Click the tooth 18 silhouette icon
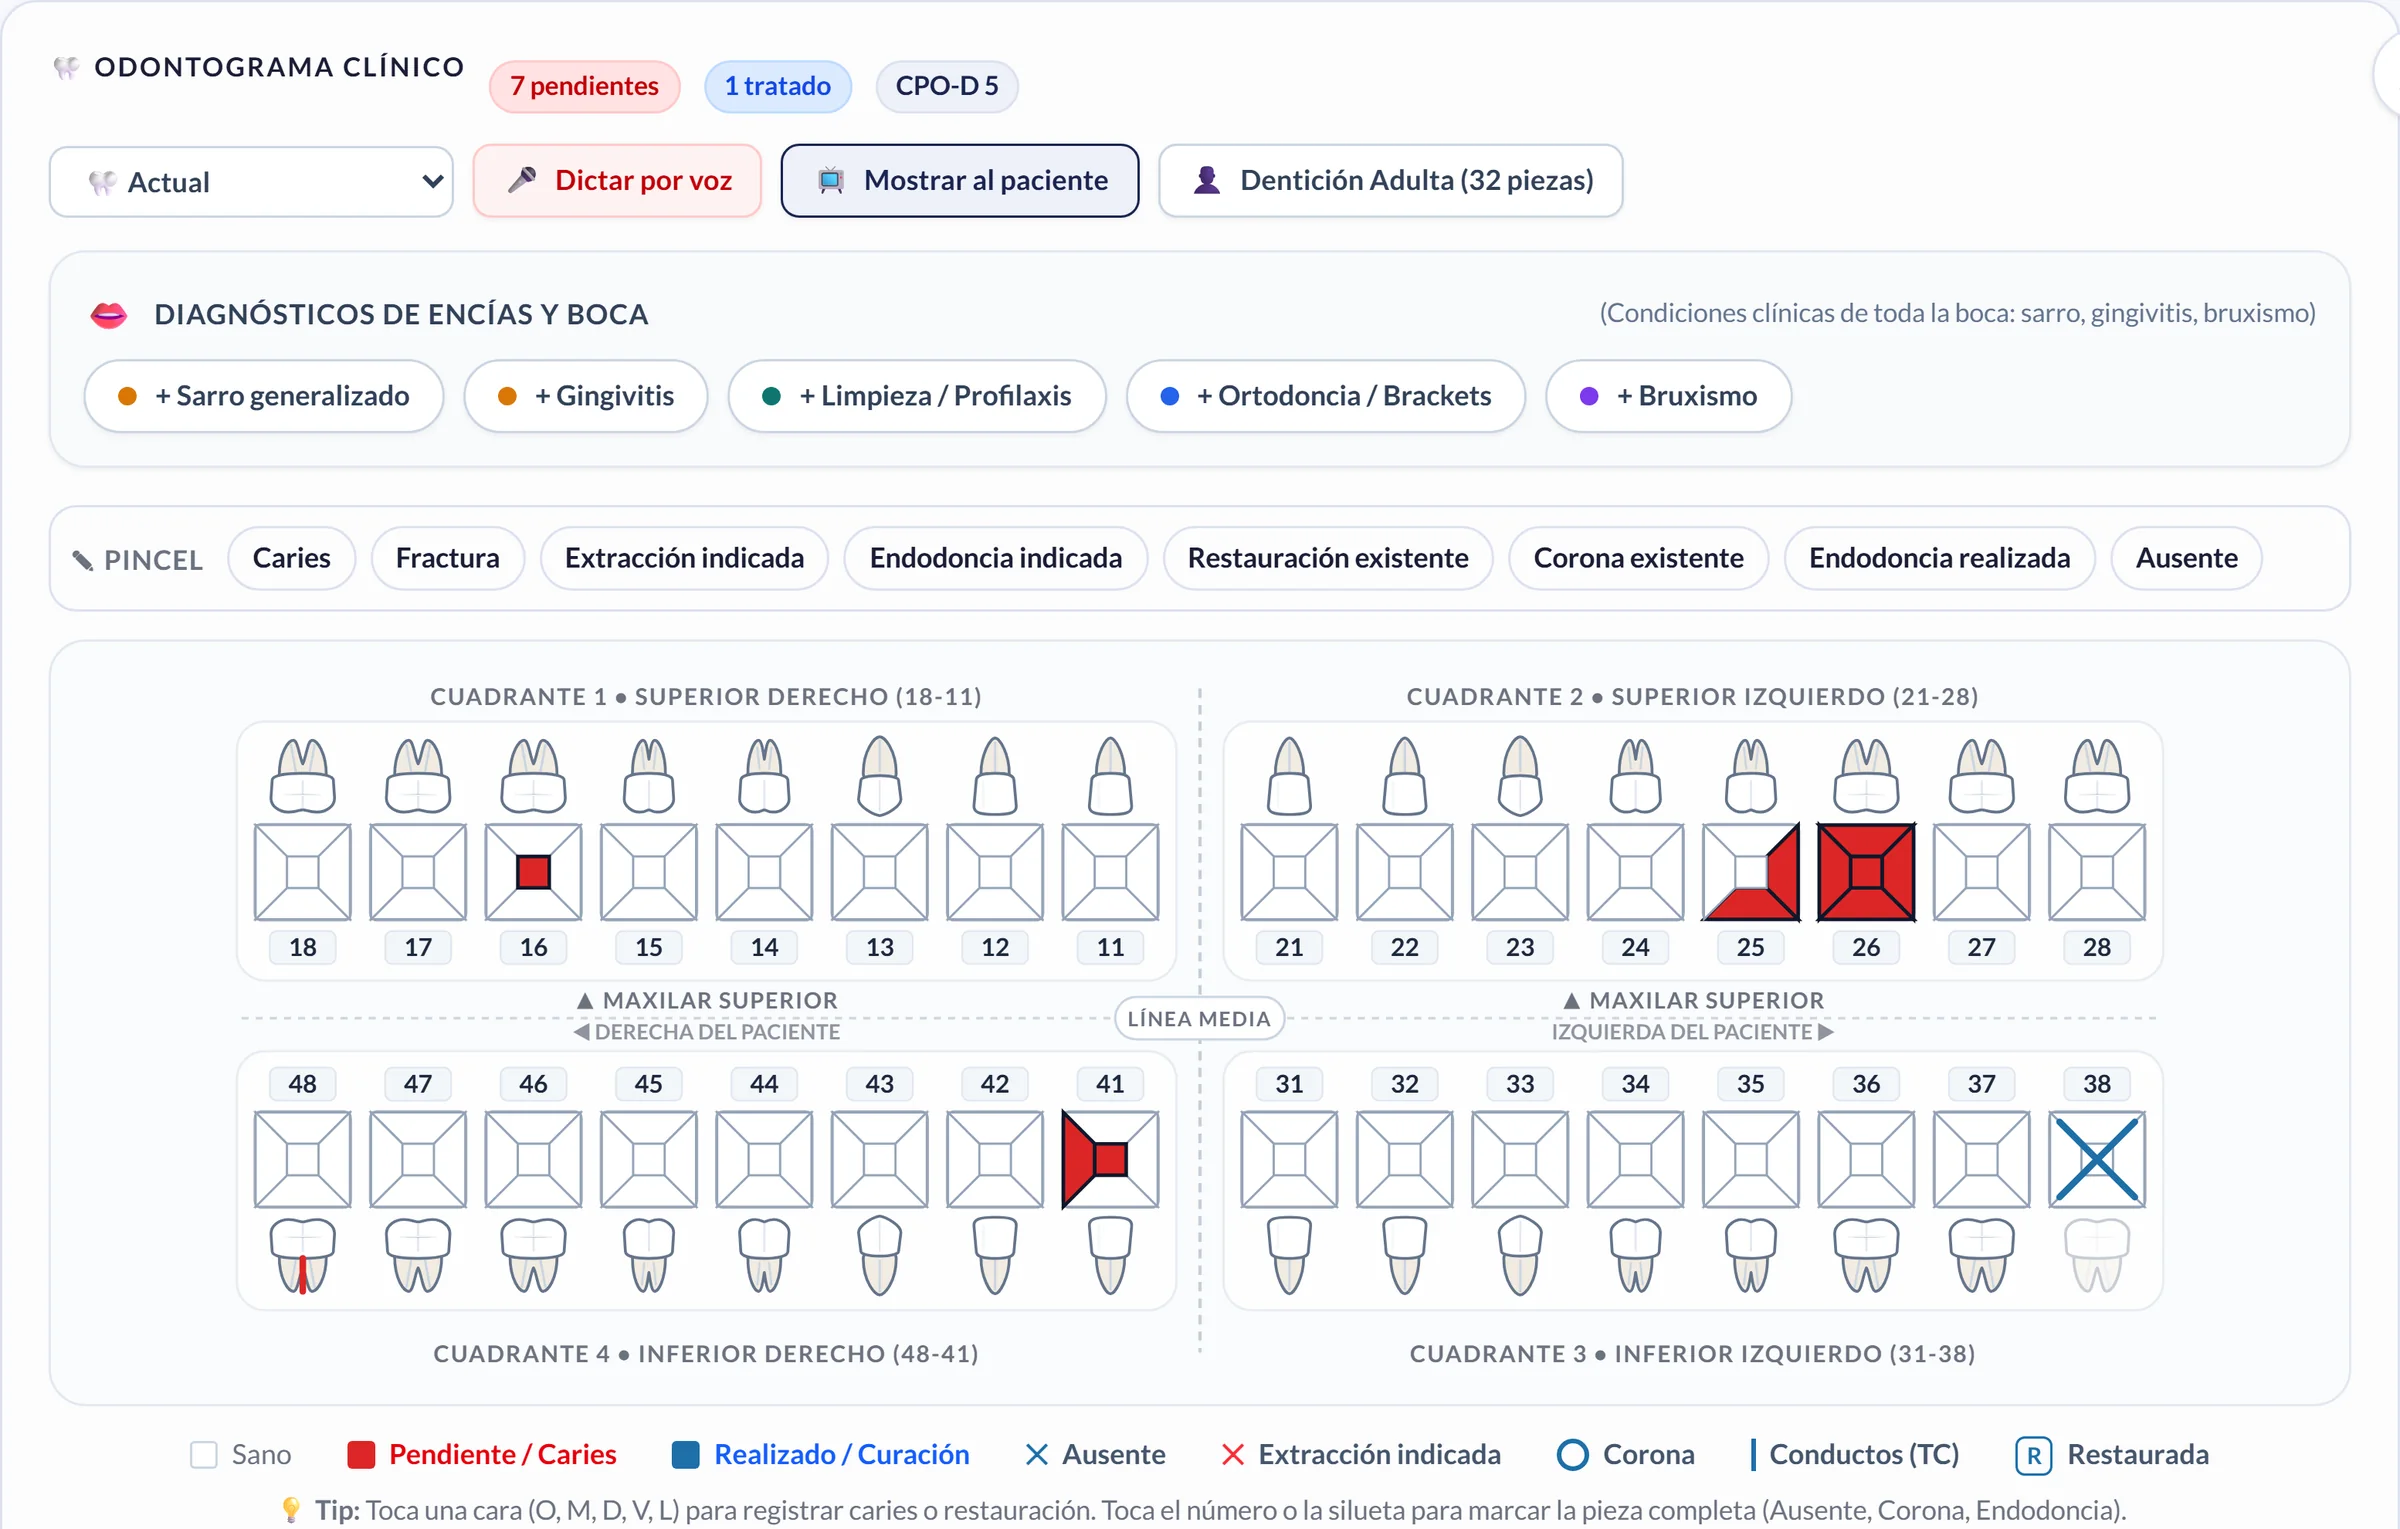The height and width of the screenshot is (1529, 2400). [303, 776]
